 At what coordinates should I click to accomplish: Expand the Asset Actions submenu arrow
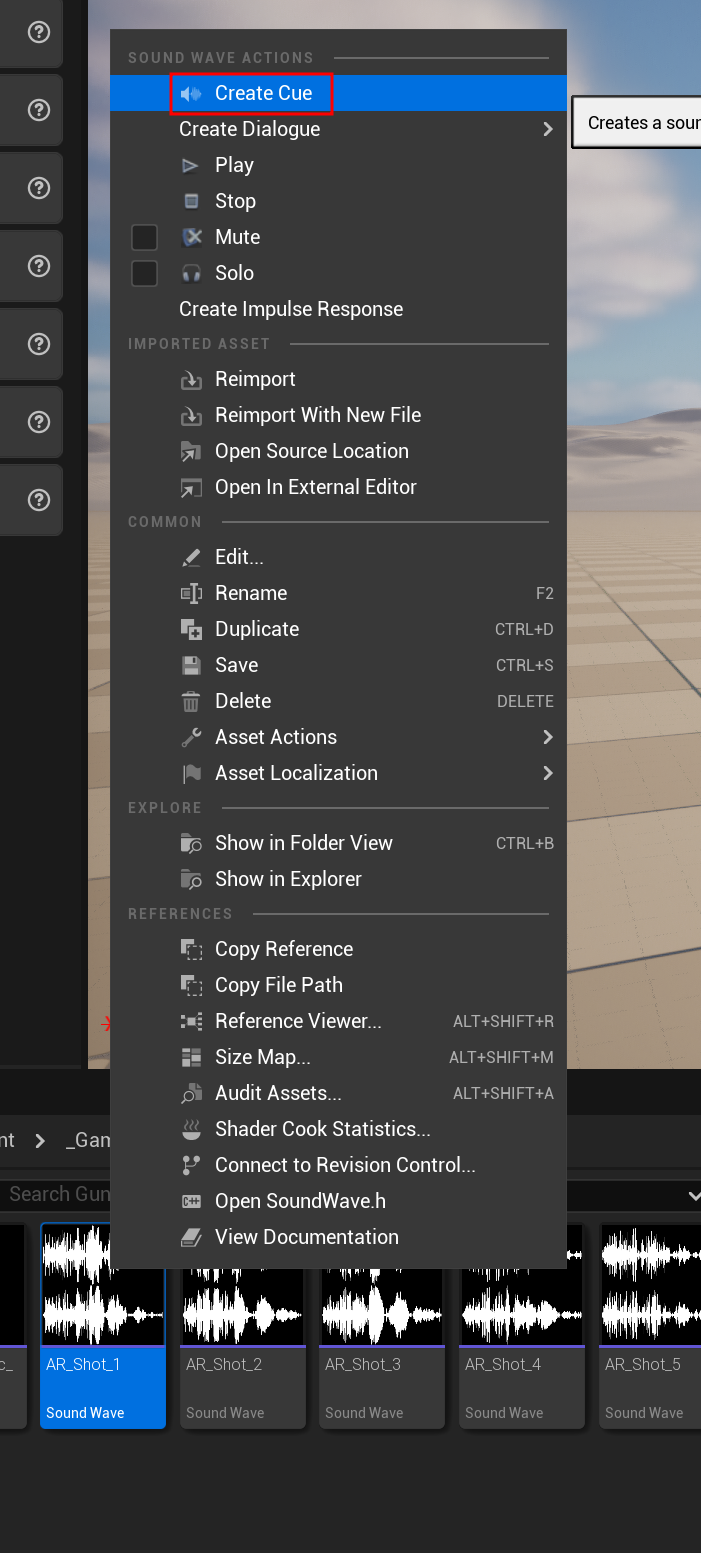click(x=548, y=738)
